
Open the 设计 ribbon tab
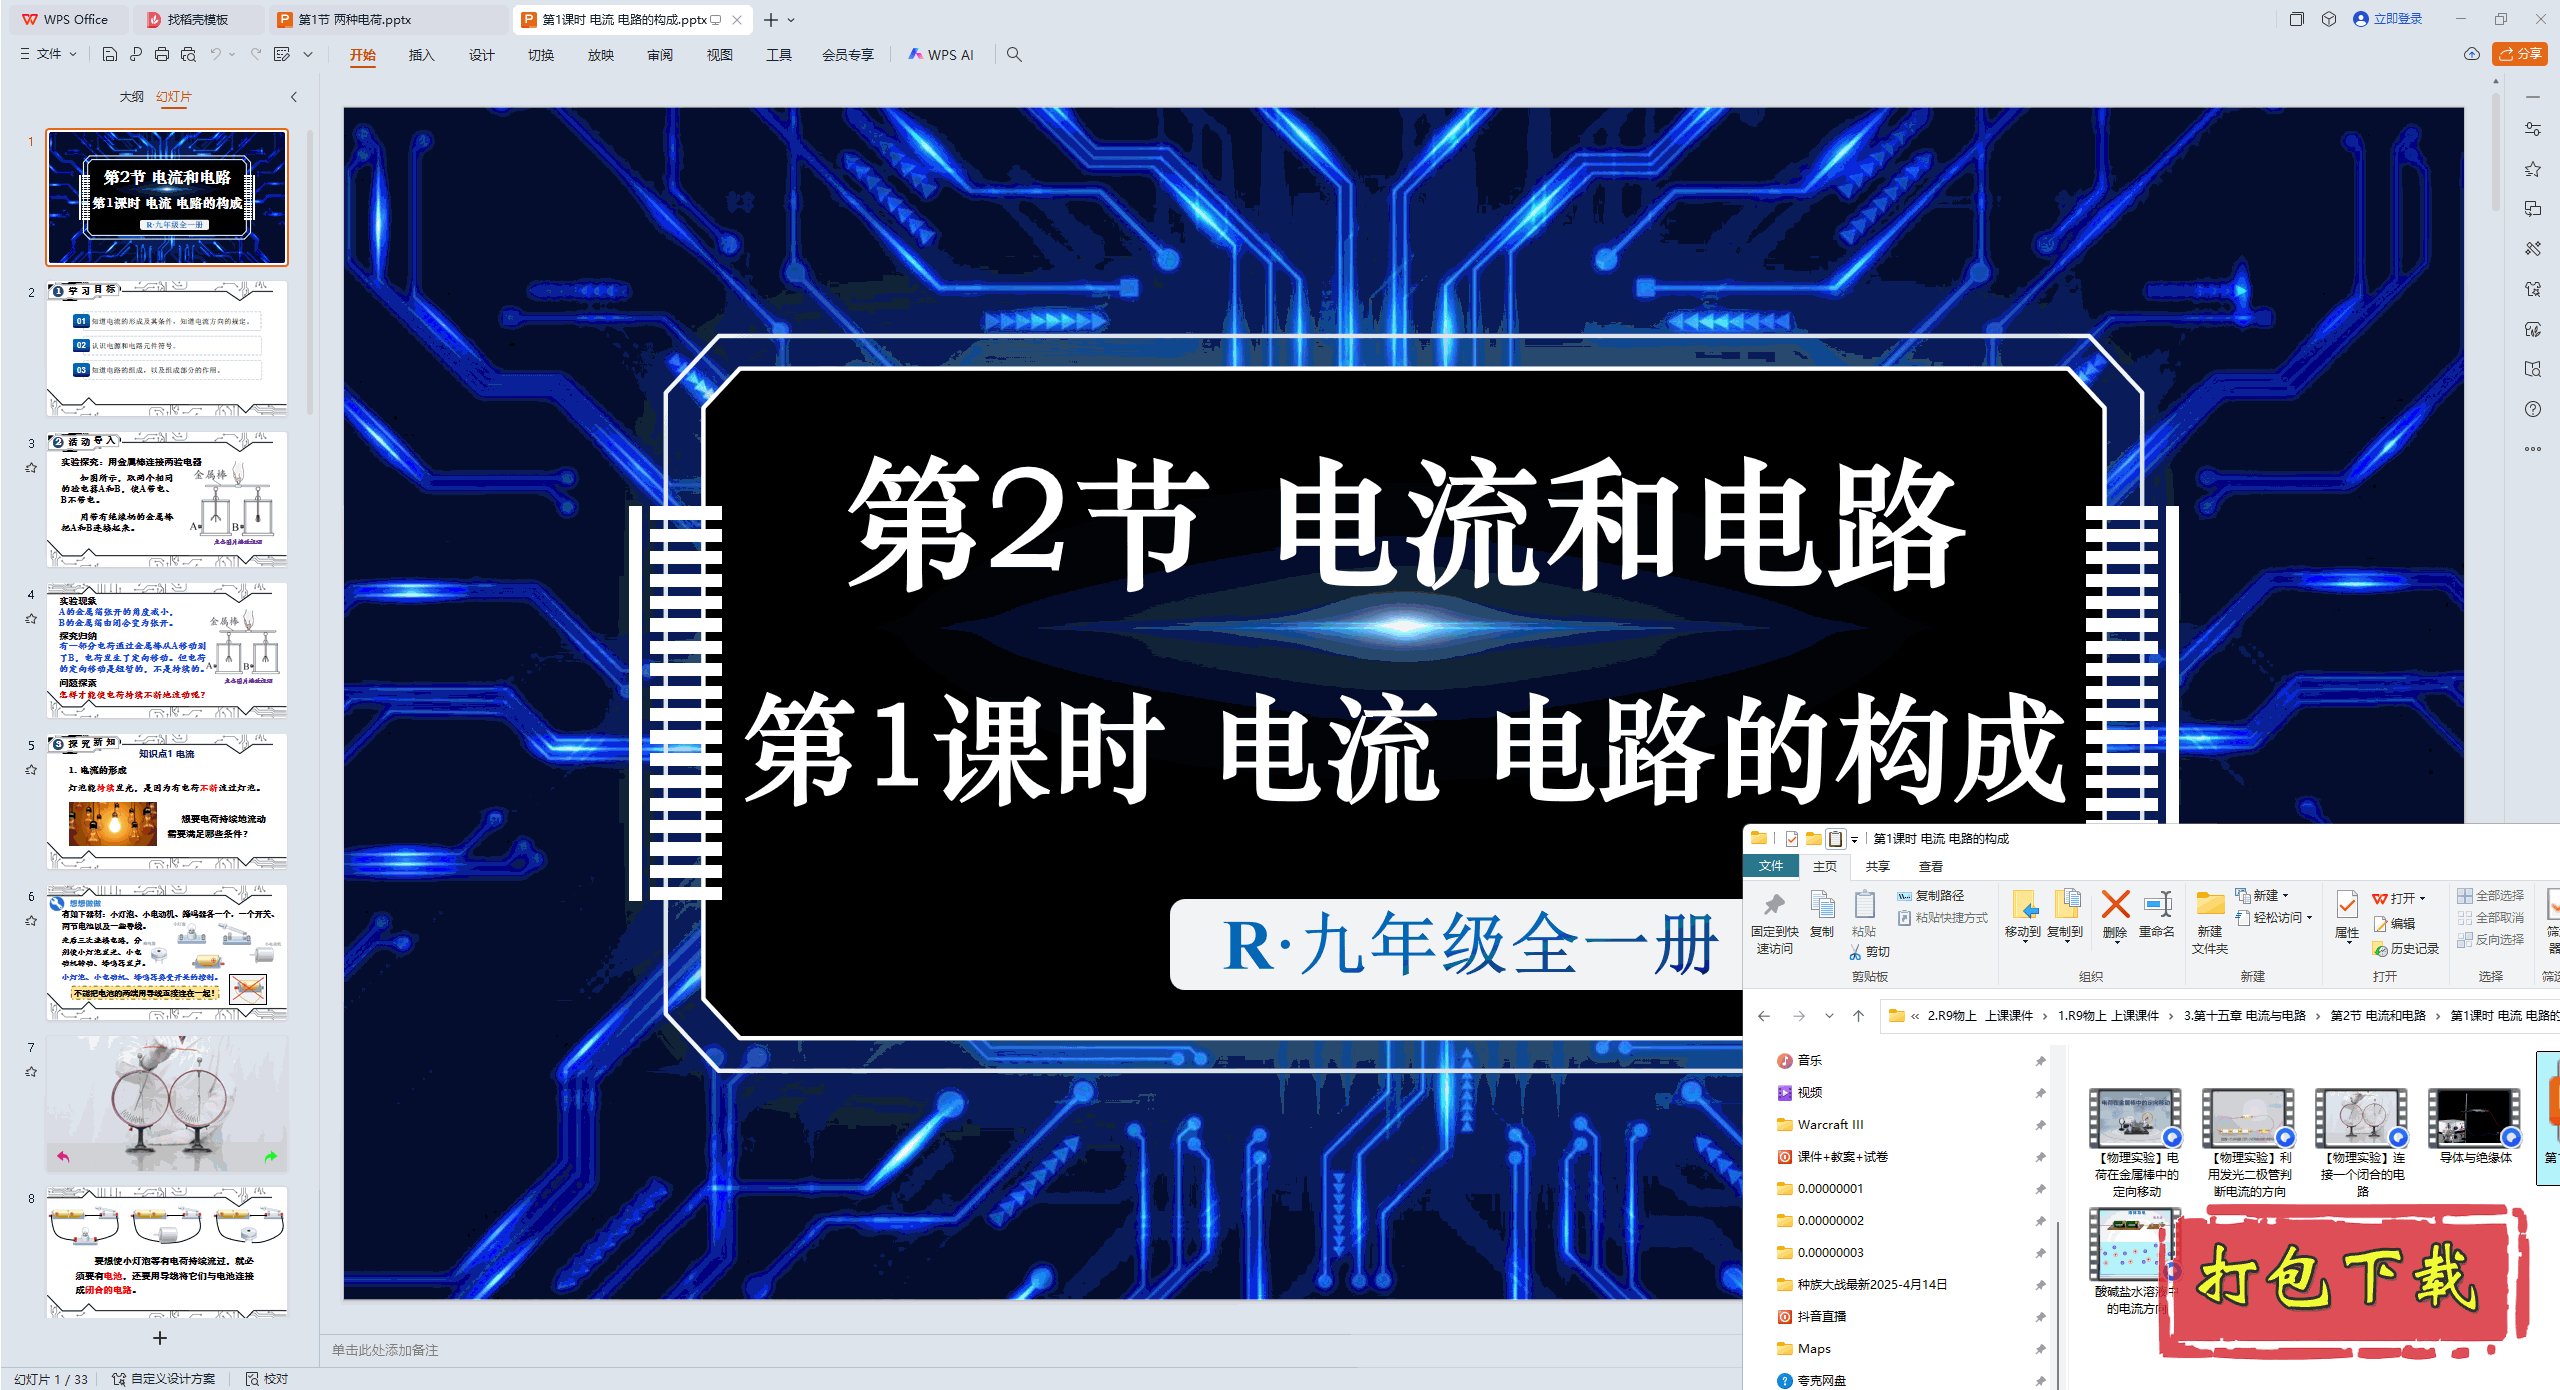[x=481, y=55]
